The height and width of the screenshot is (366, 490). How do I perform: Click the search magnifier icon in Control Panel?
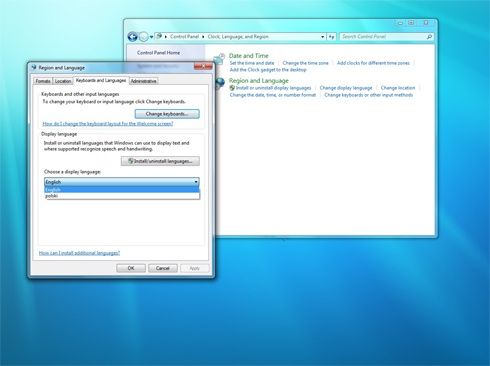click(x=429, y=37)
